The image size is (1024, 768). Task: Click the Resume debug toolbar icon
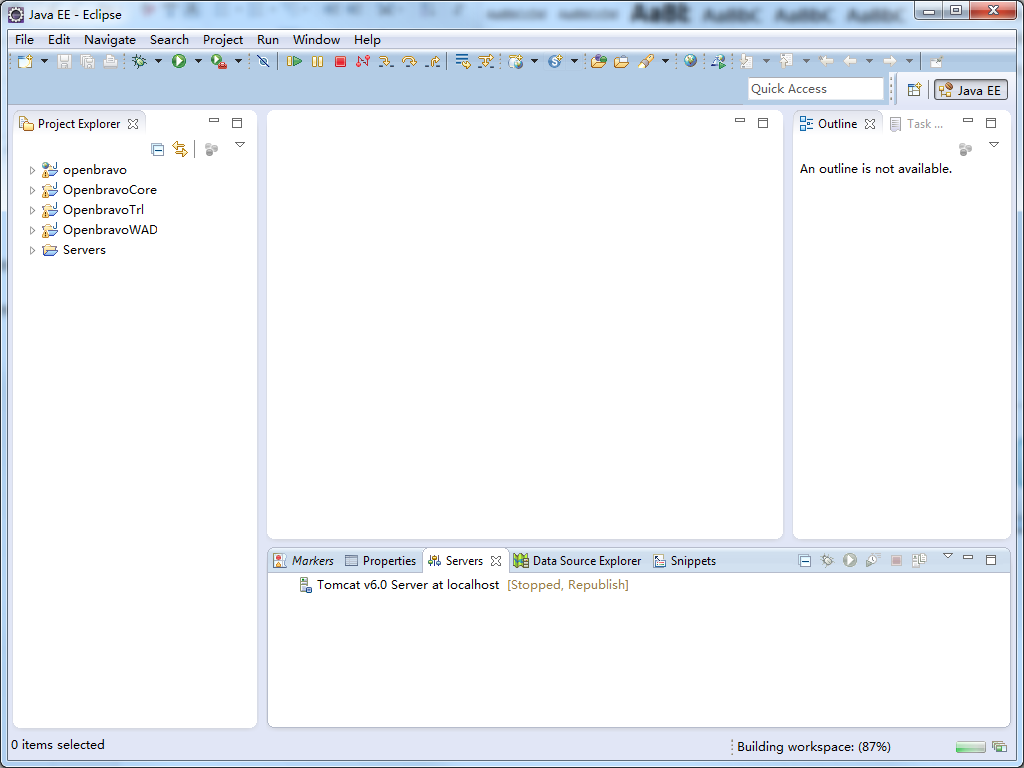tap(294, 61)
